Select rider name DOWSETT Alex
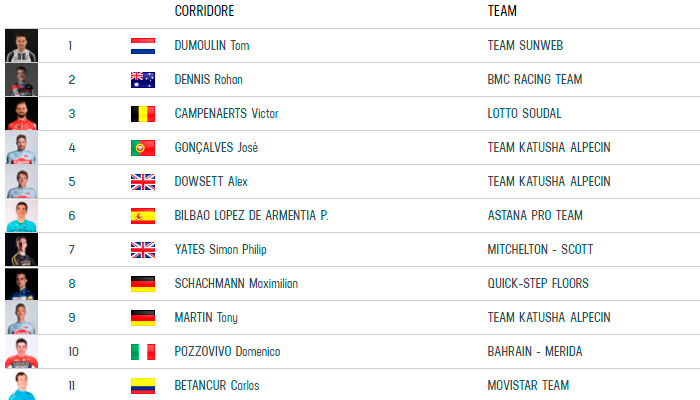The height and width of the screenshot is (400, 700). 210,182
